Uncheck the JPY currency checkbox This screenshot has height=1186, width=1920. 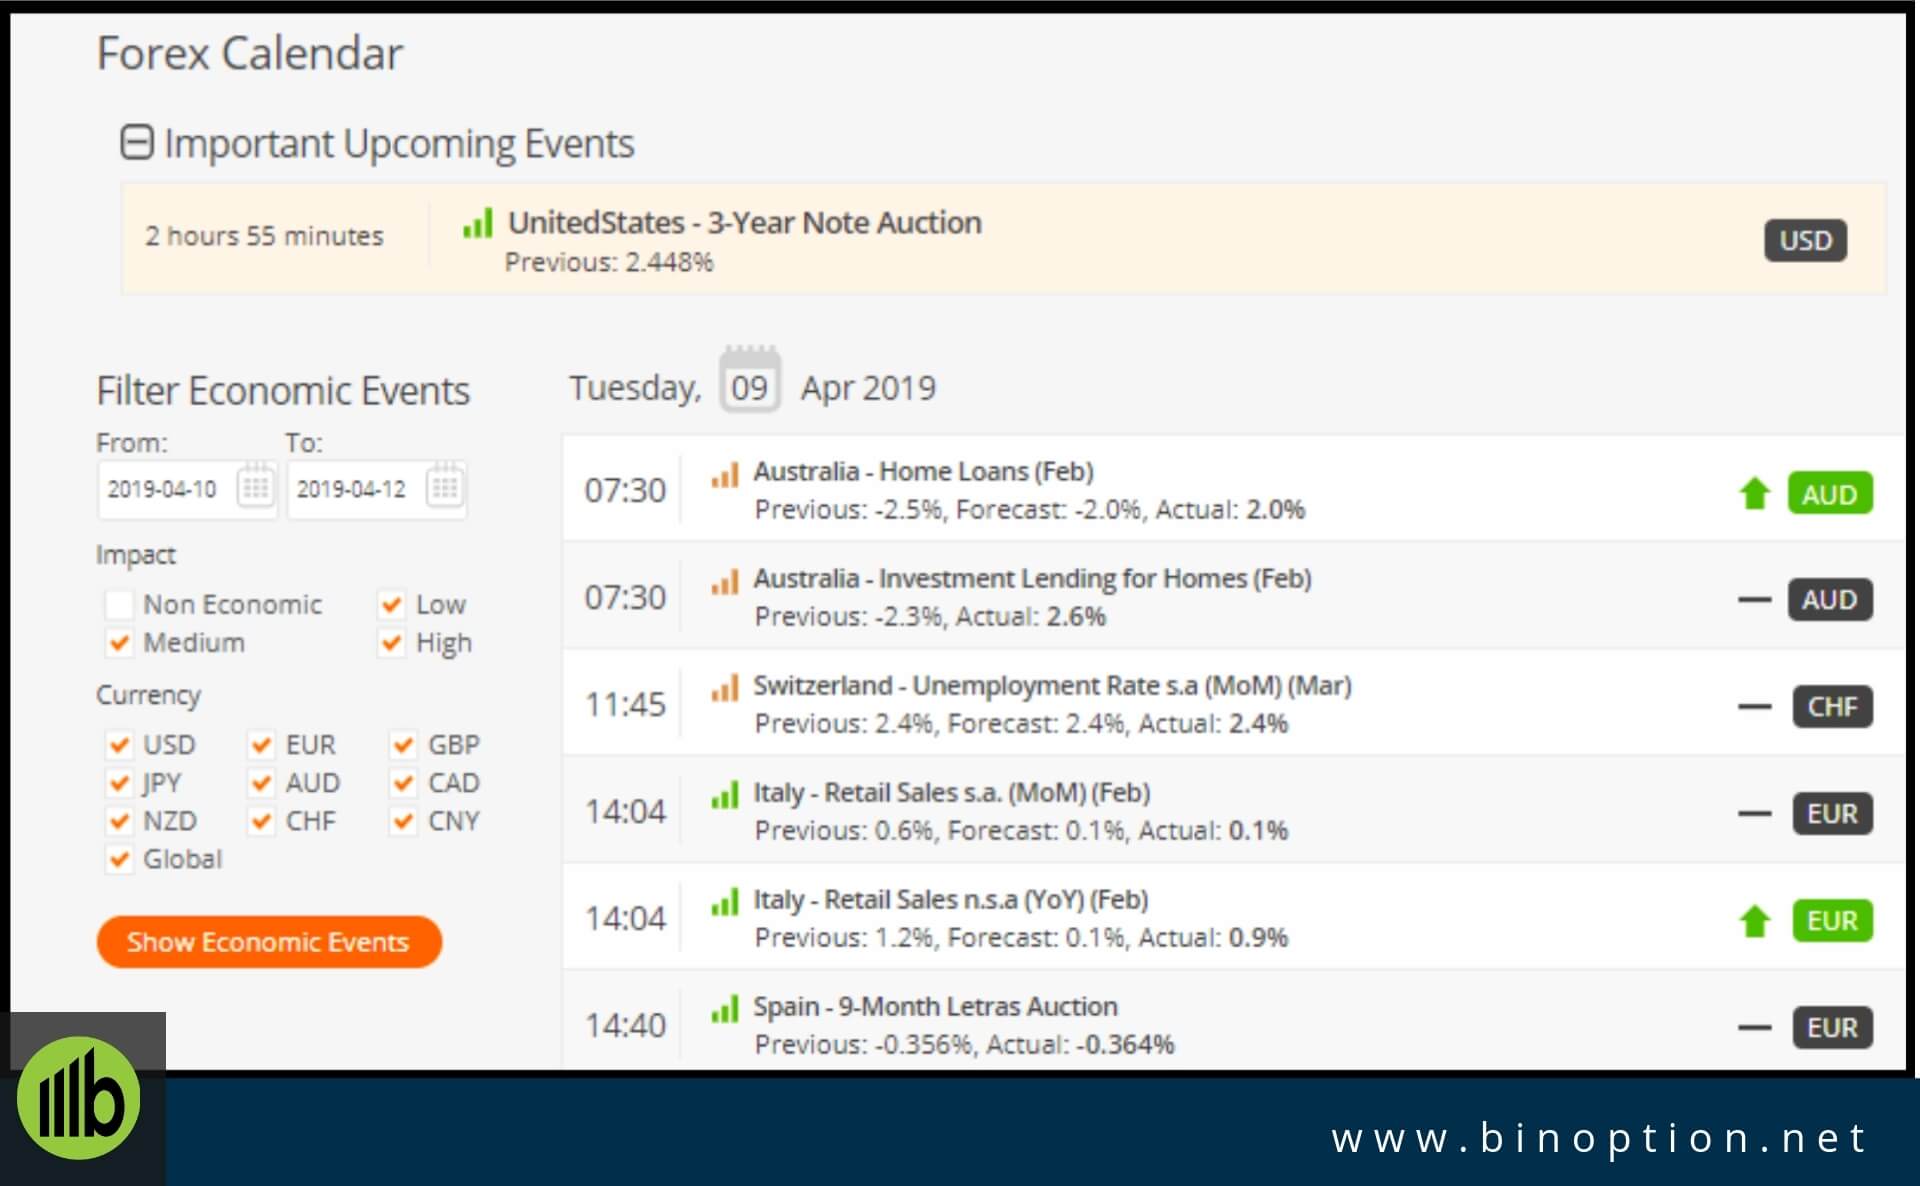(119, 783)
